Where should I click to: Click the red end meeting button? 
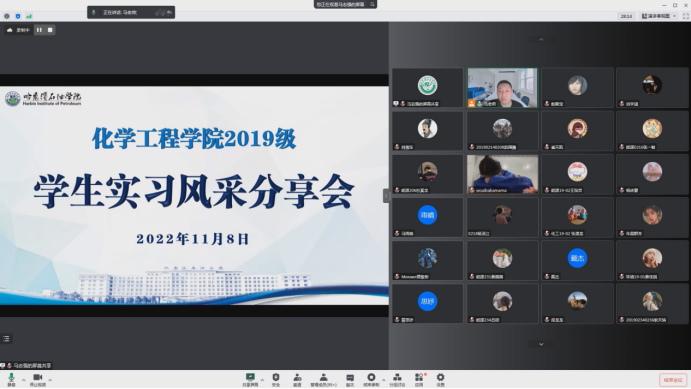(673, 380)
